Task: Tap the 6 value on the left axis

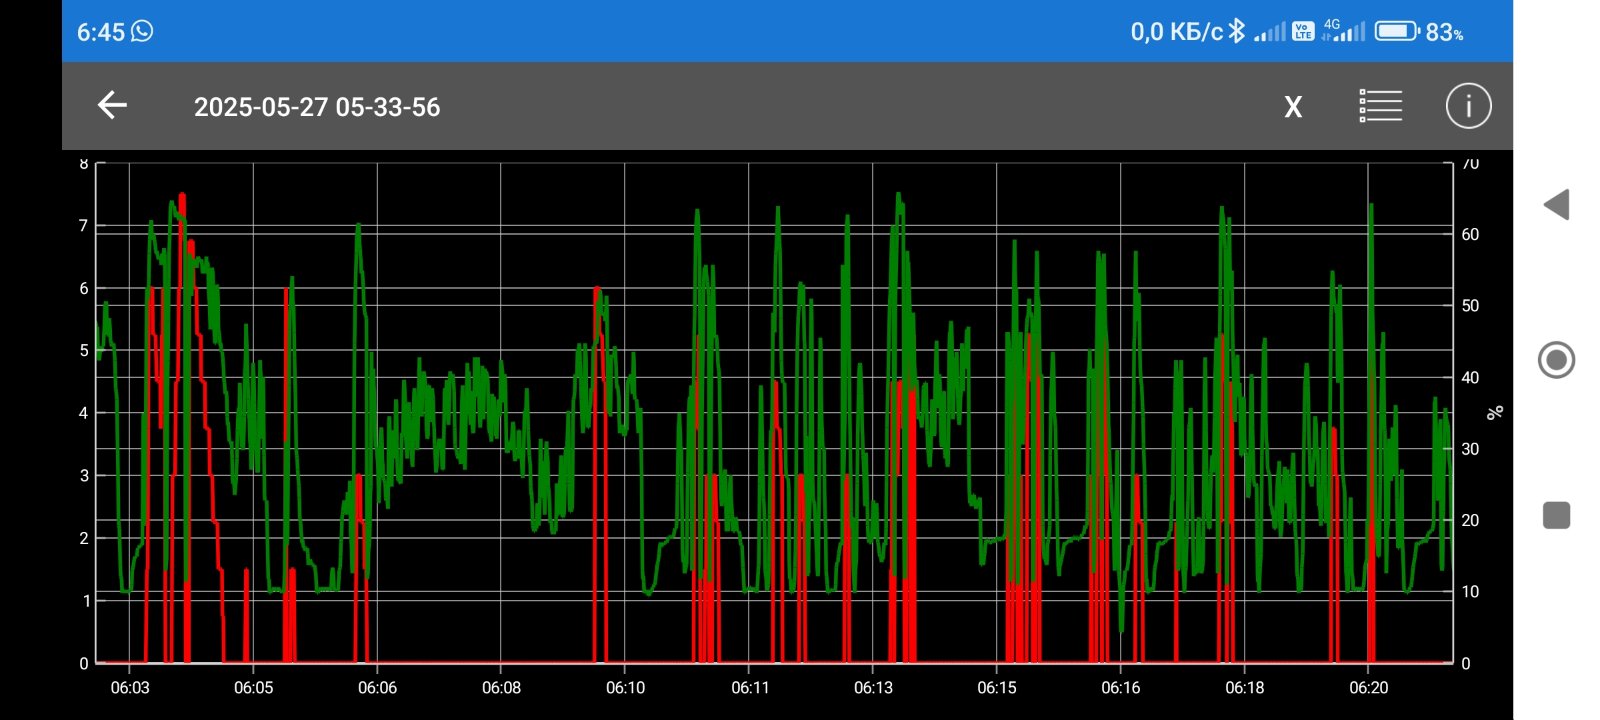Action: pos(84,288)
